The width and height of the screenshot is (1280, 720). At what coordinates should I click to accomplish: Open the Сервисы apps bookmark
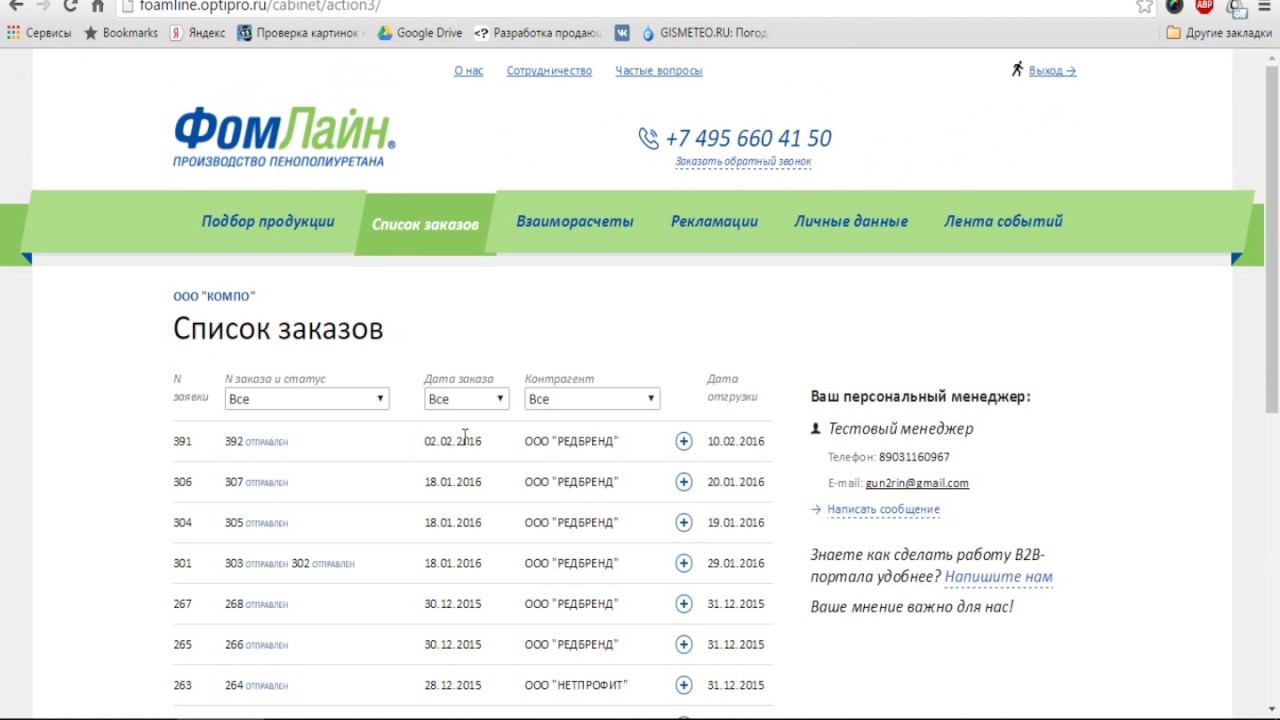point(39,33)
